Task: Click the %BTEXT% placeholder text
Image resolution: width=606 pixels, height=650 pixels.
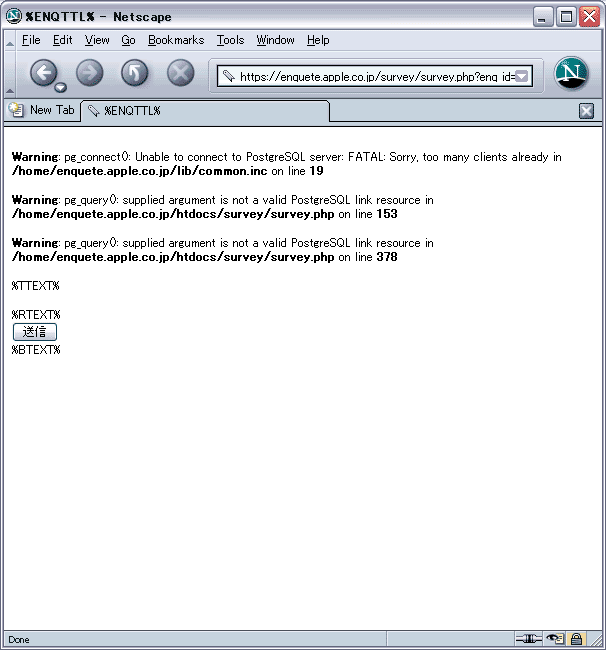Action: pos(36,350)
